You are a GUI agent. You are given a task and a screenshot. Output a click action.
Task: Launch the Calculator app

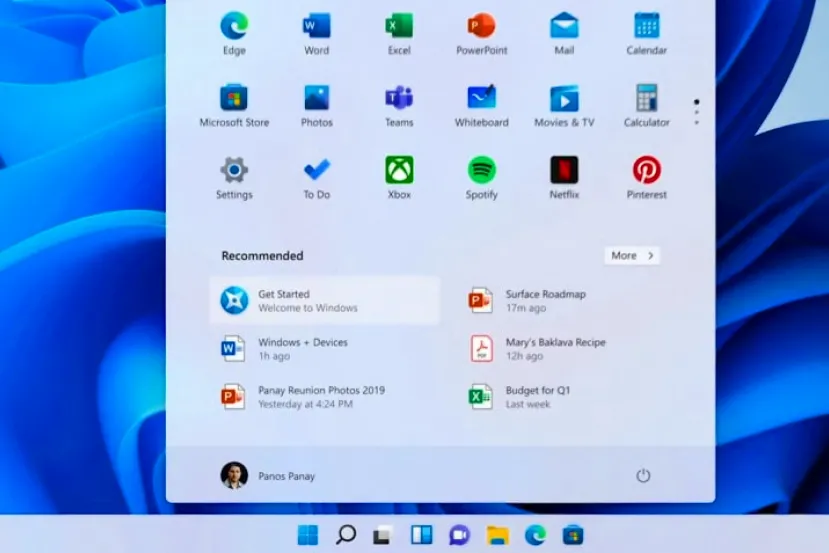click(x=647, y=106)
